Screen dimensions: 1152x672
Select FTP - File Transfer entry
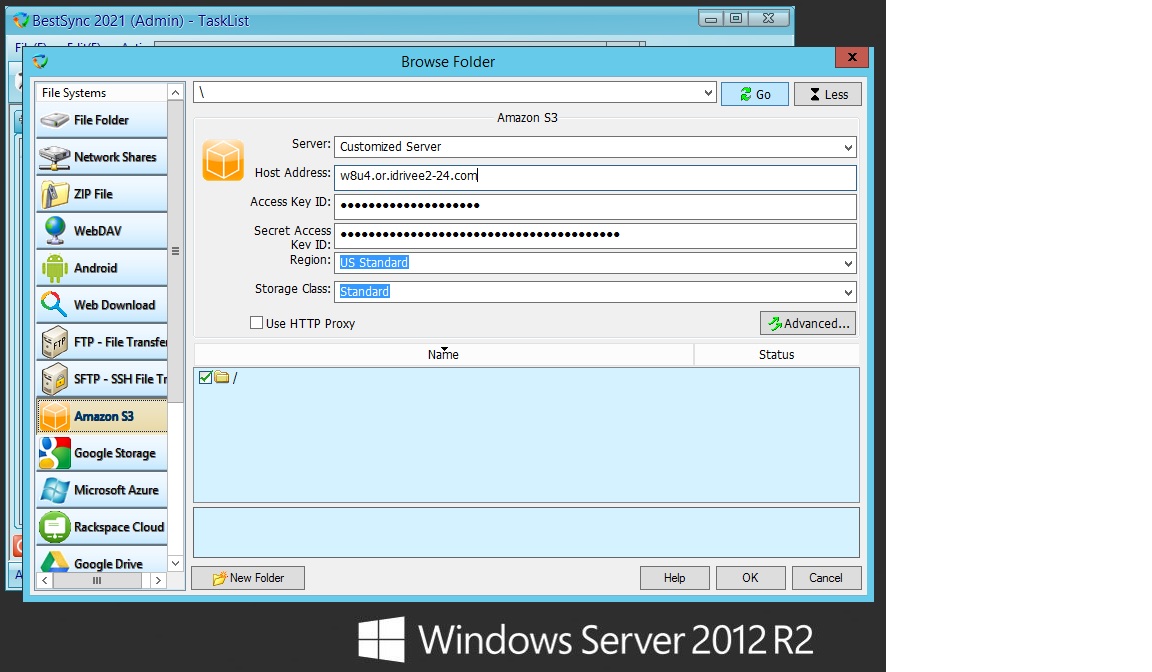point(102,342)
